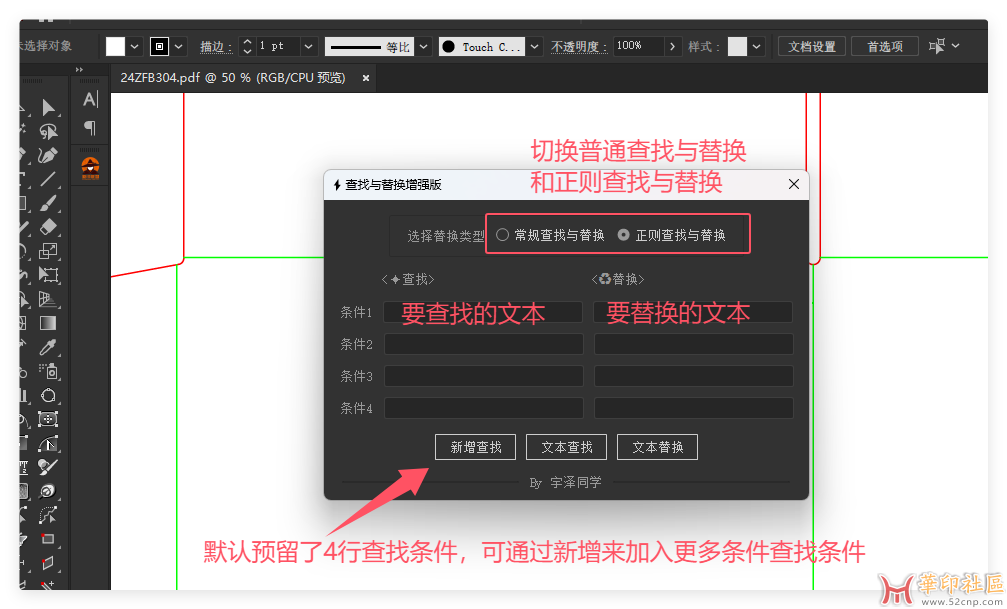Click the 条件3 replace text field

(x=694, y=376)
